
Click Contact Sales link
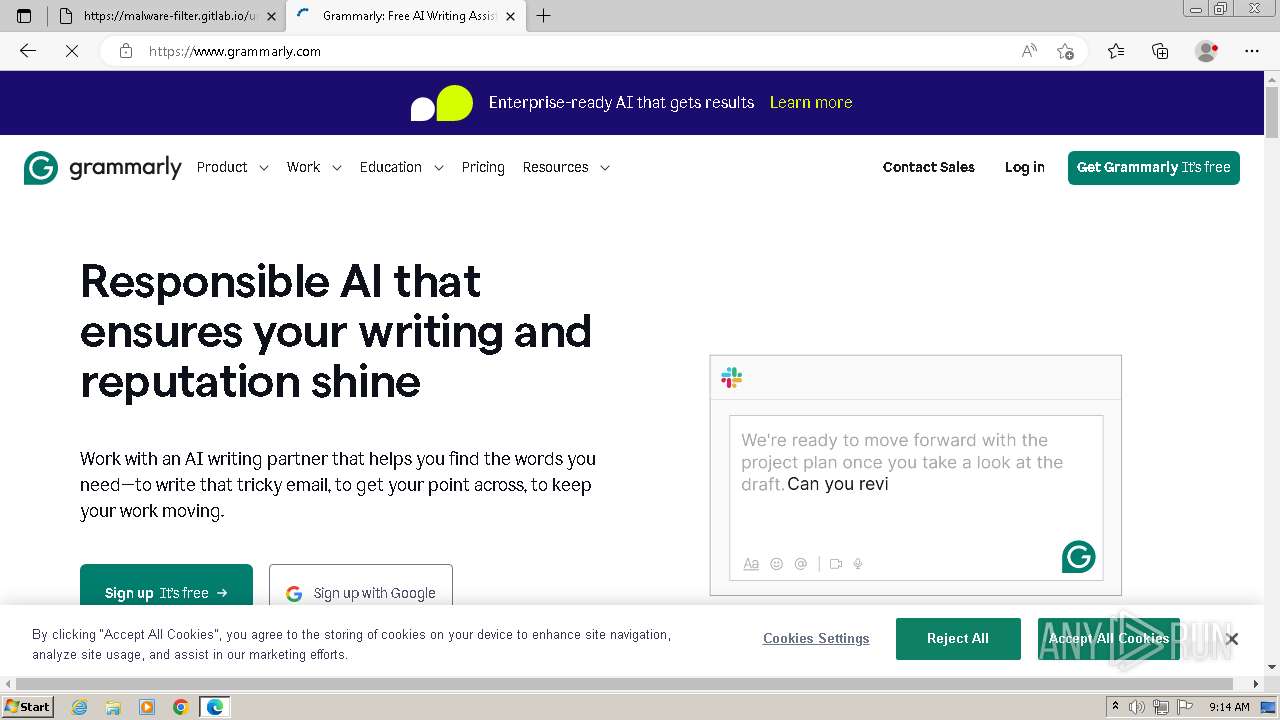[x=929, y=167]
